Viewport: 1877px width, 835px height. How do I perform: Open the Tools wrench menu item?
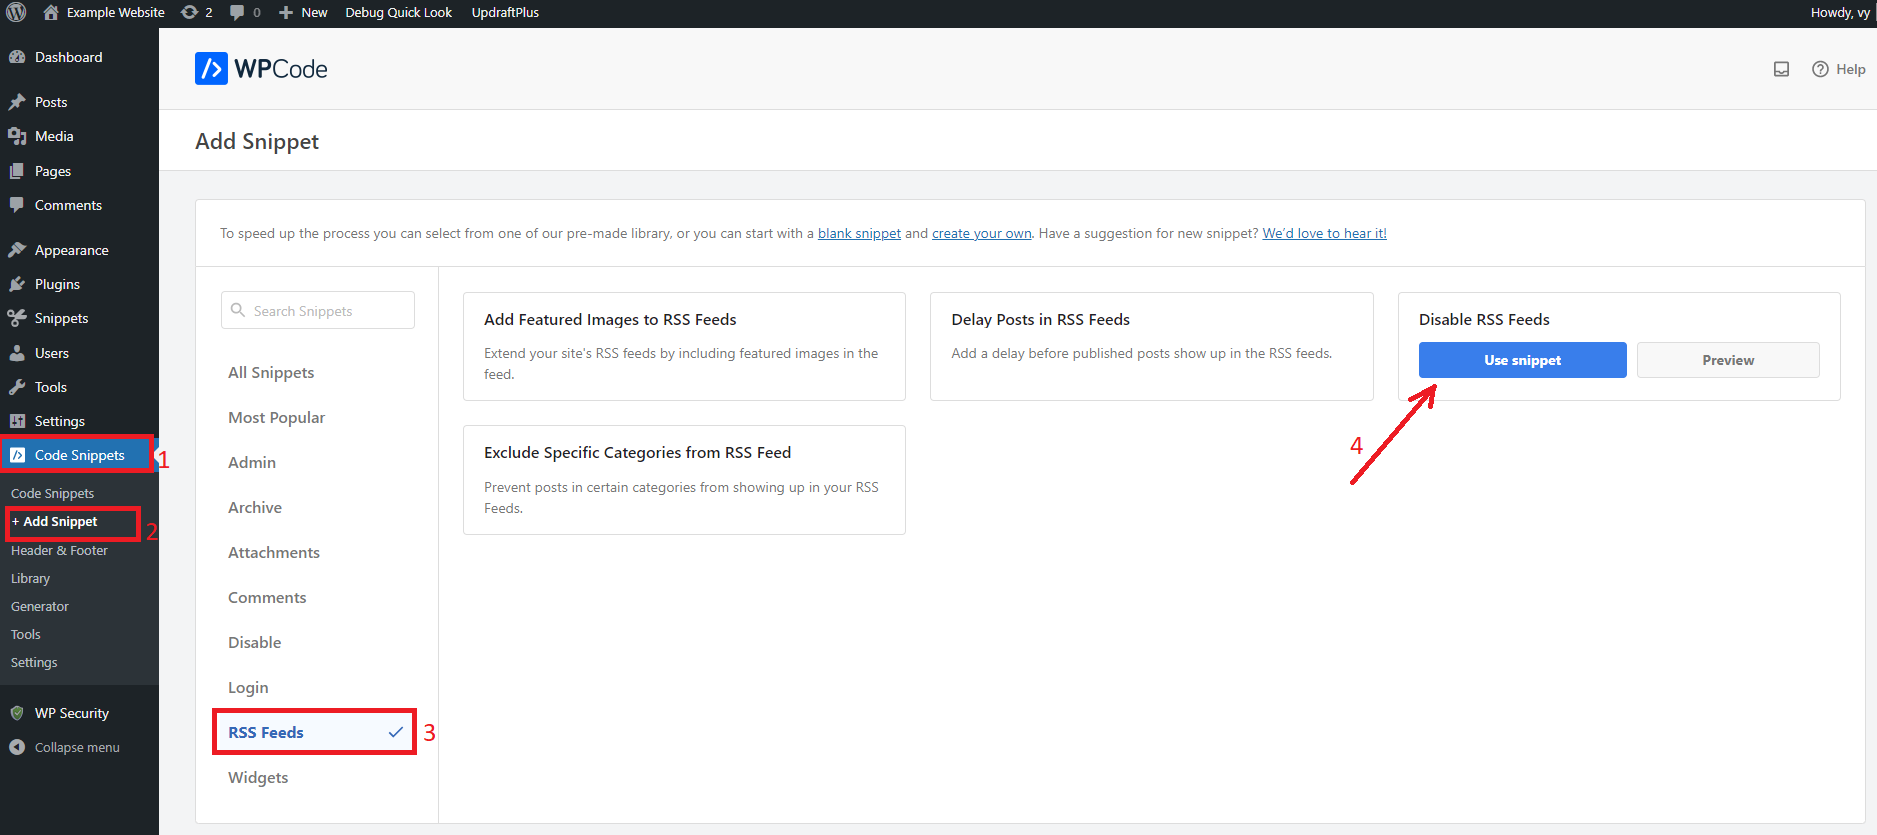tap(79, 387)
